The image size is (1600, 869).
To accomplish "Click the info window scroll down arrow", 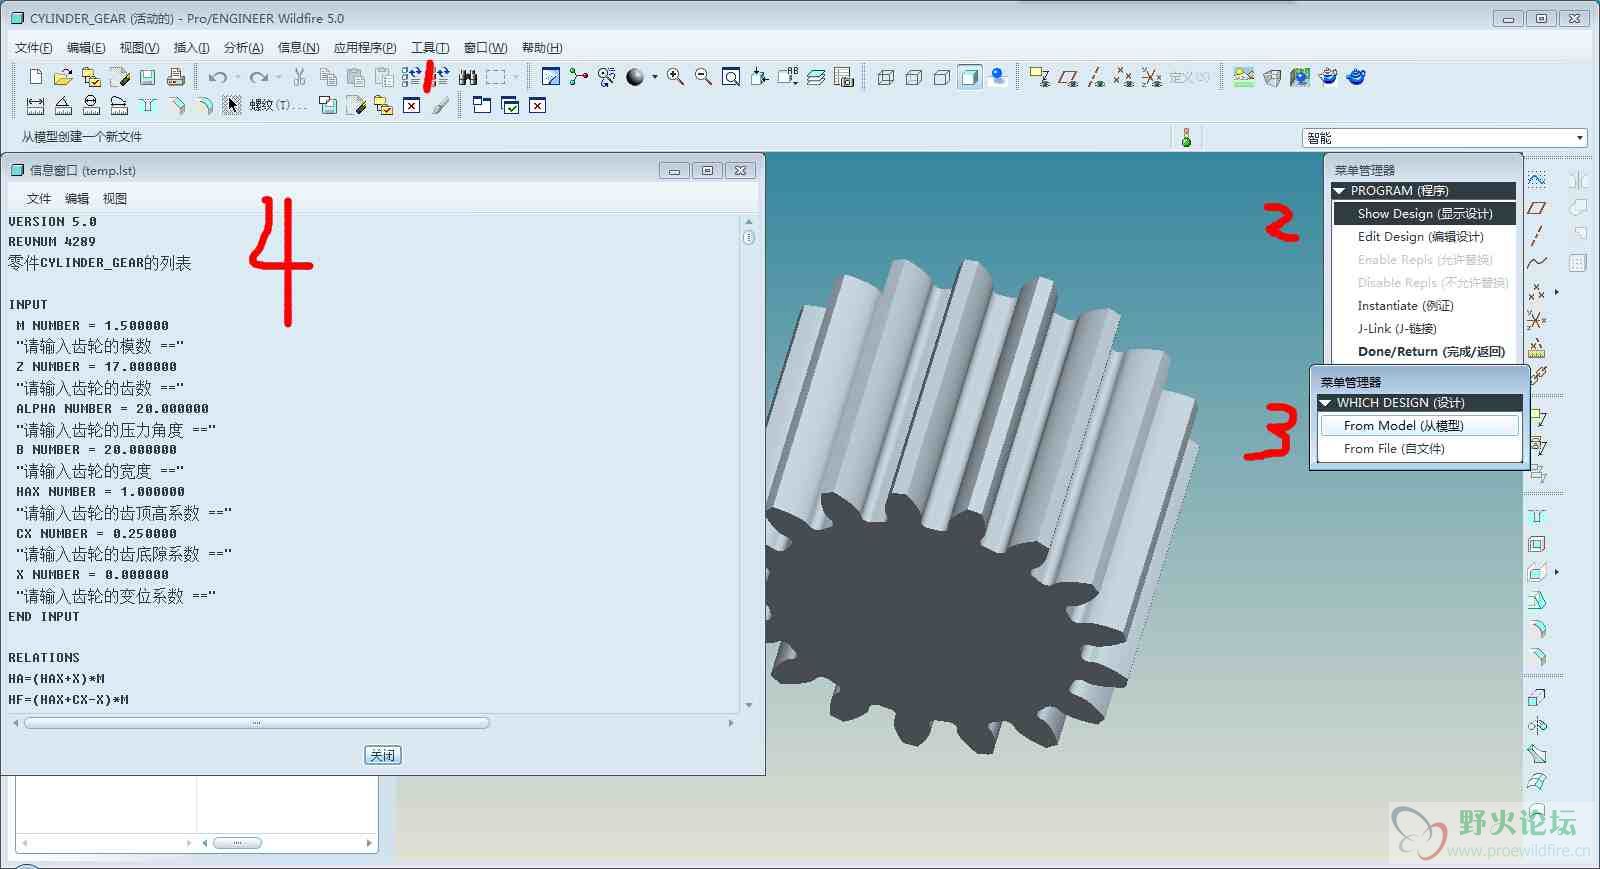I will click(x=749, y=705).
